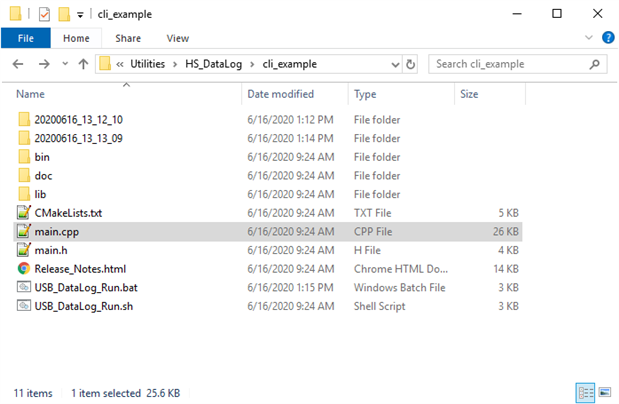Click the Properties quick access icon
This screenshot has height=404, width=619.
pos(44,14)
